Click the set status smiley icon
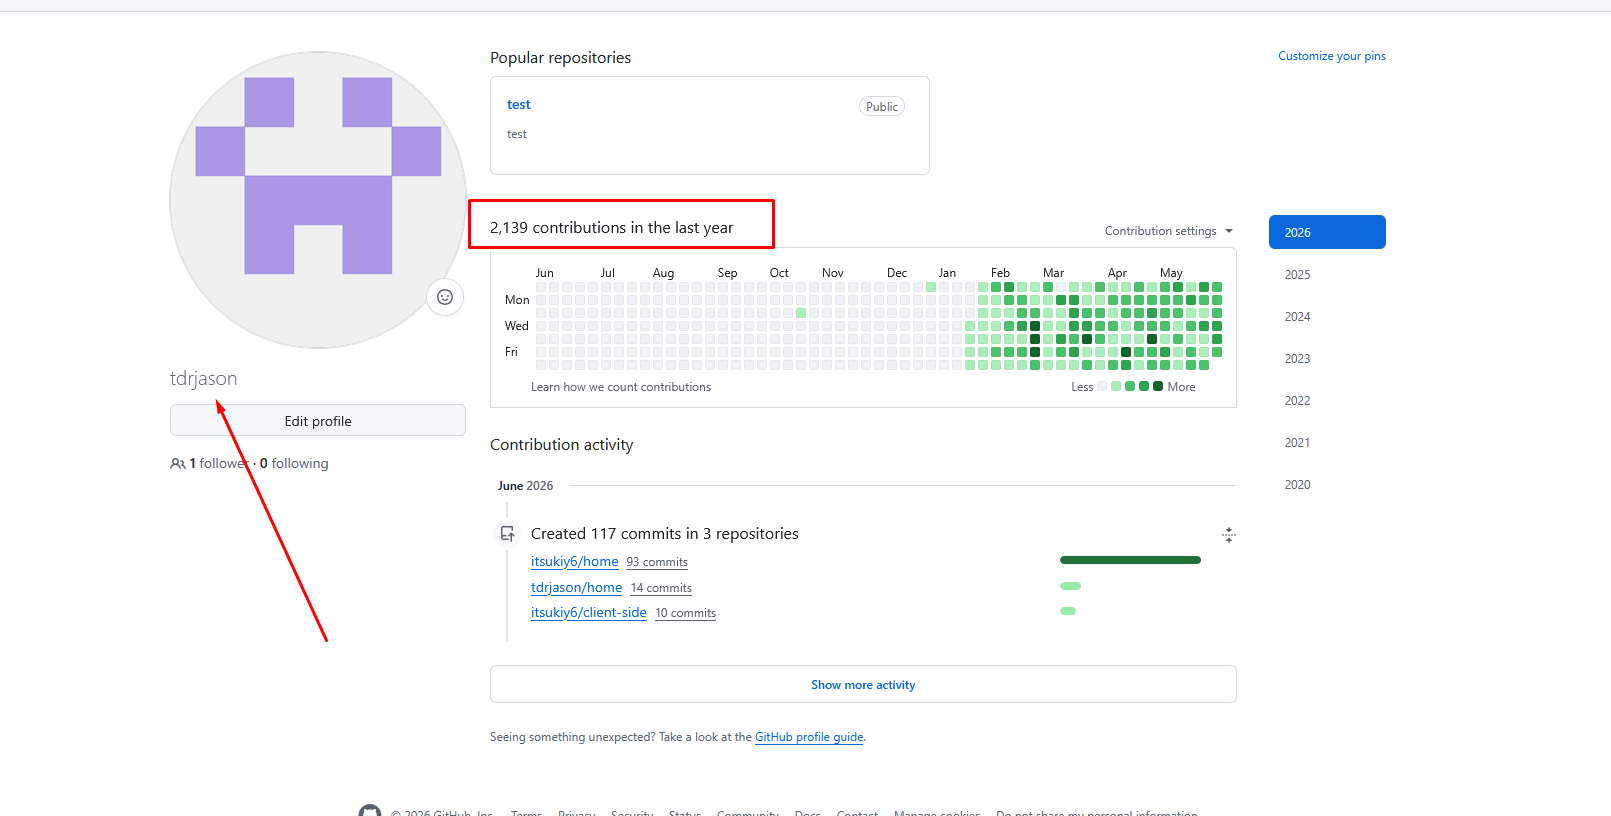 [445, 297]
